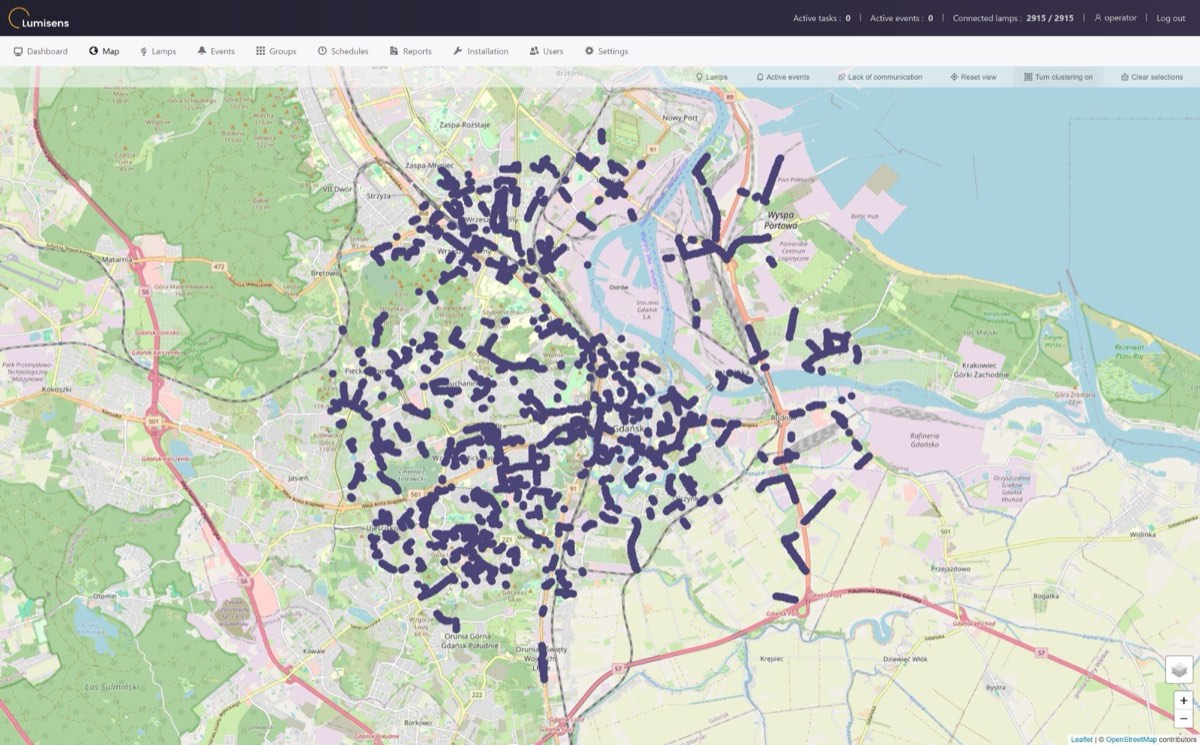Click the Dashboard monitor icon
The height and width of the screenshot is (745, 1200).
pos(18,51)
